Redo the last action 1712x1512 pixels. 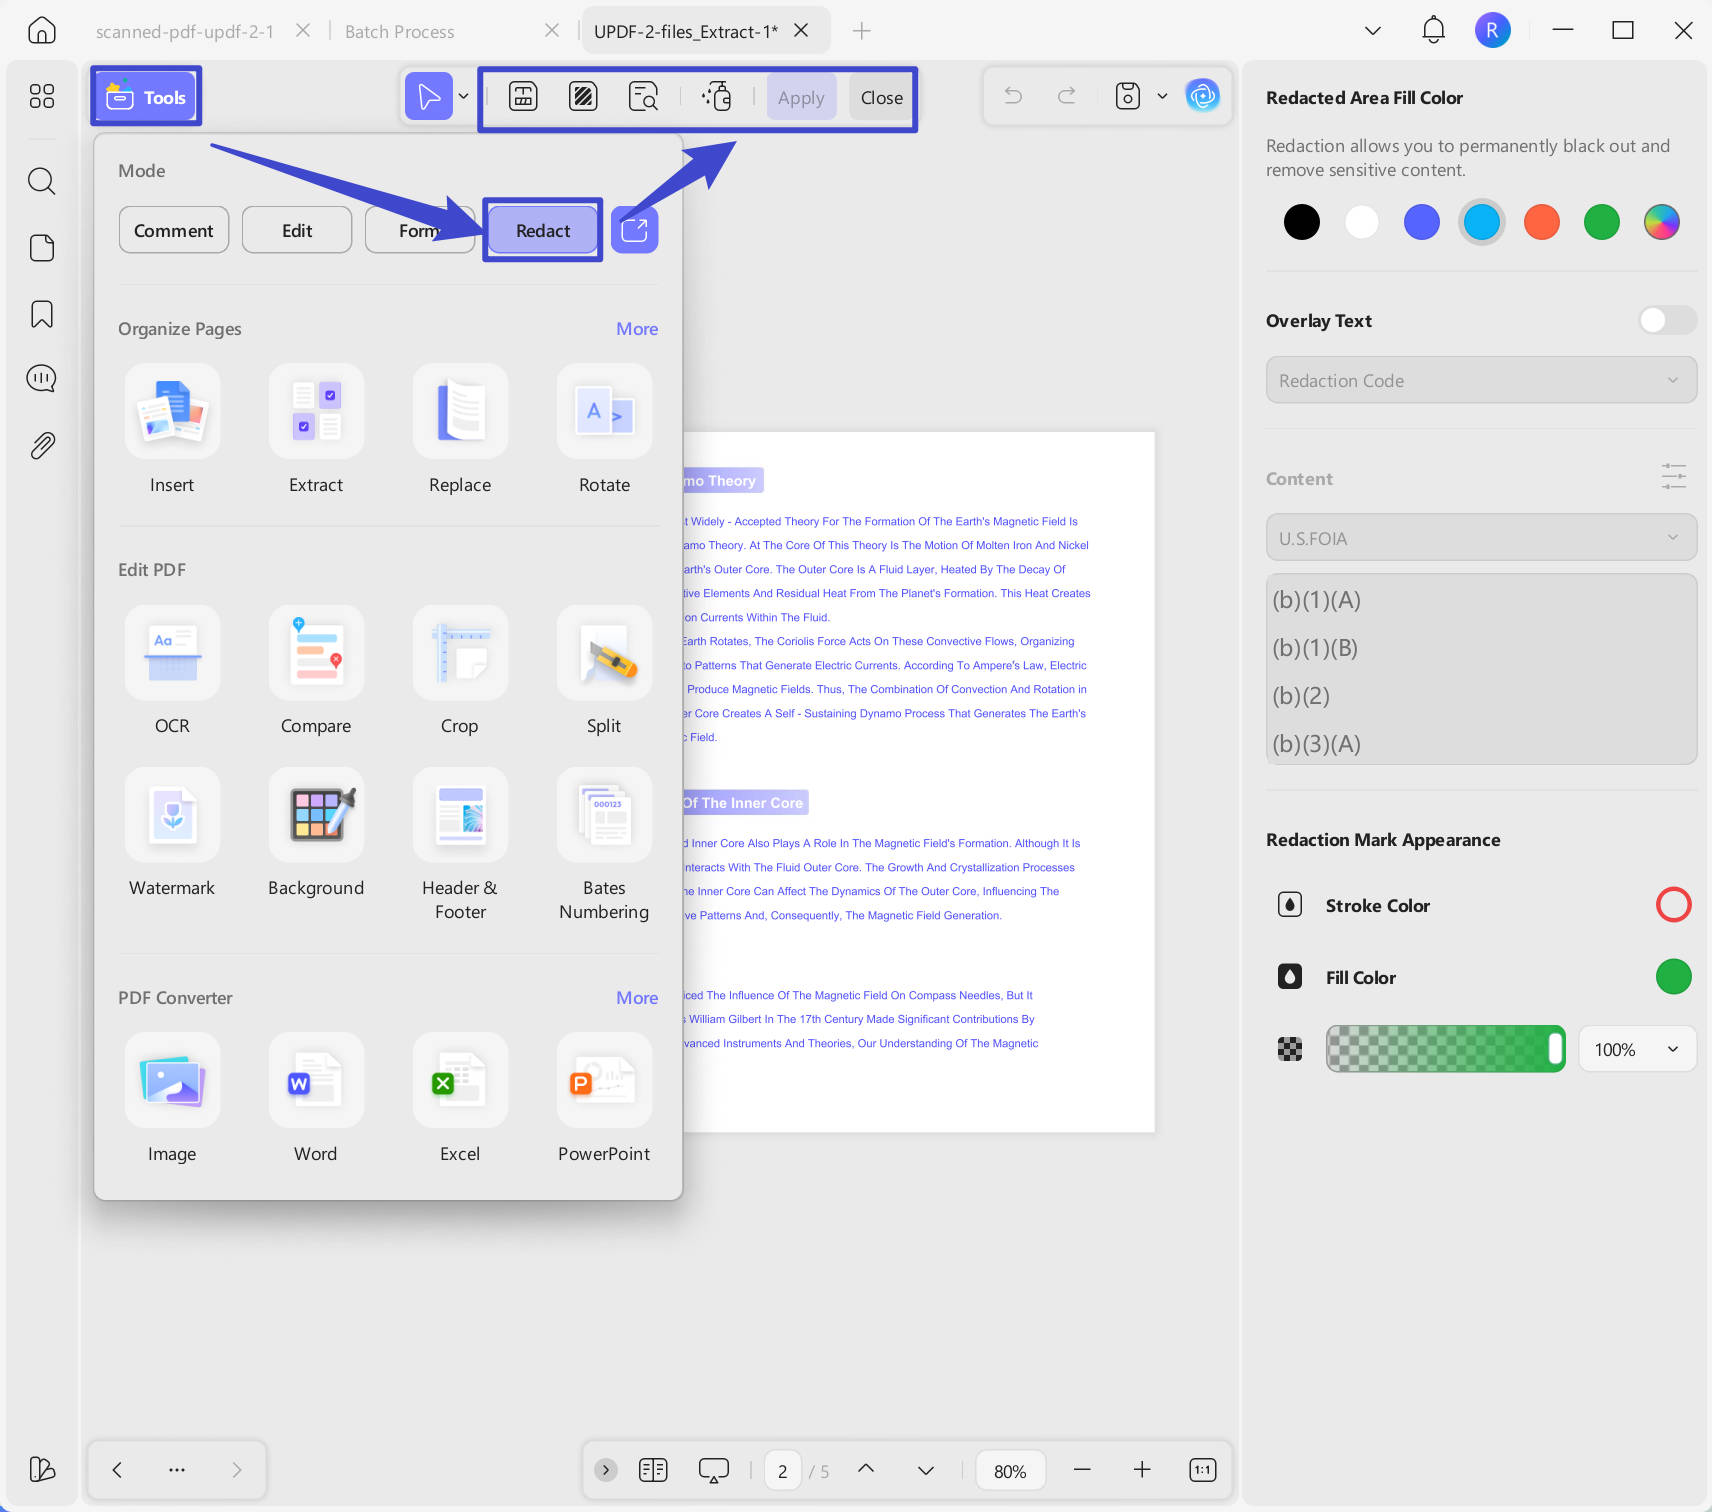point(1067,96)
